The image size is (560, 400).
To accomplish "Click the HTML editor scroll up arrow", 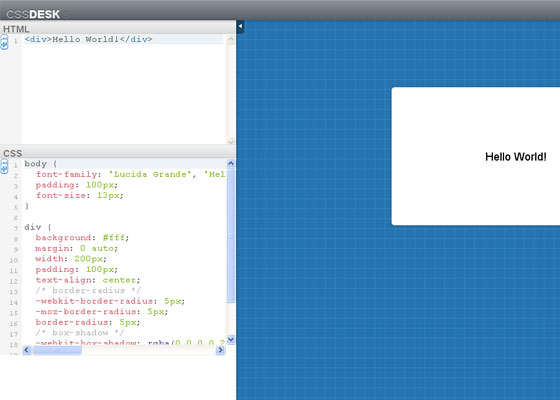I will point(231,39).
